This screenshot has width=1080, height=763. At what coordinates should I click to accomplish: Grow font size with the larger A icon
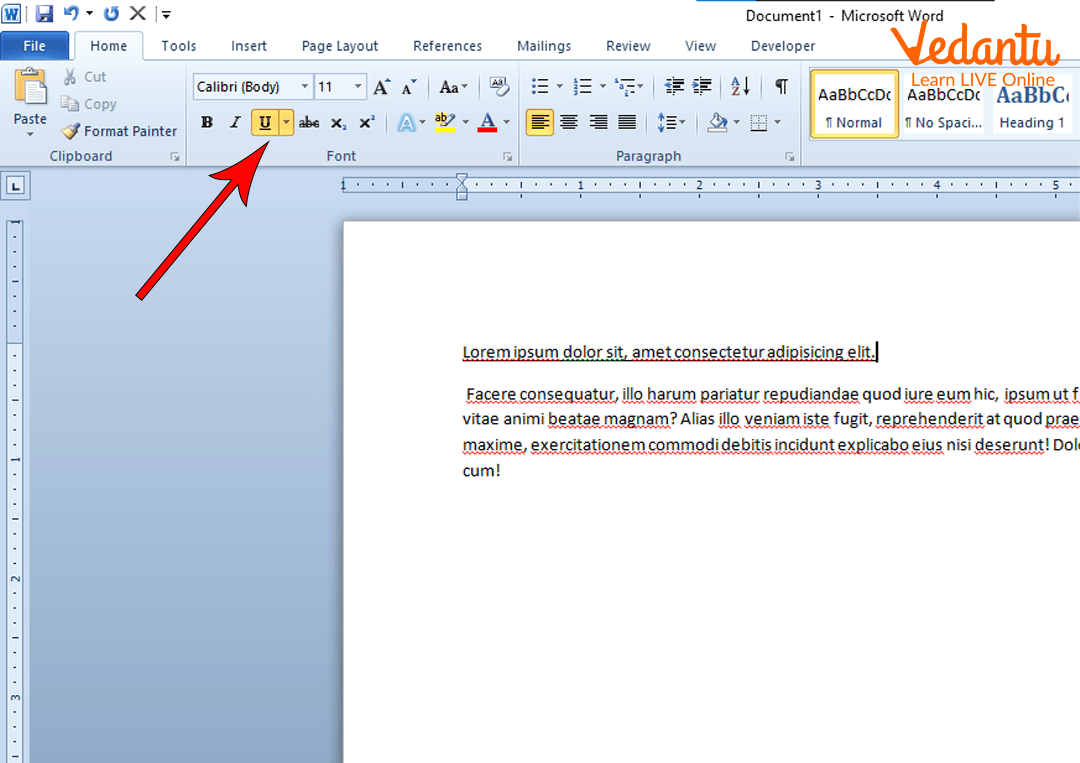[381, 88]
